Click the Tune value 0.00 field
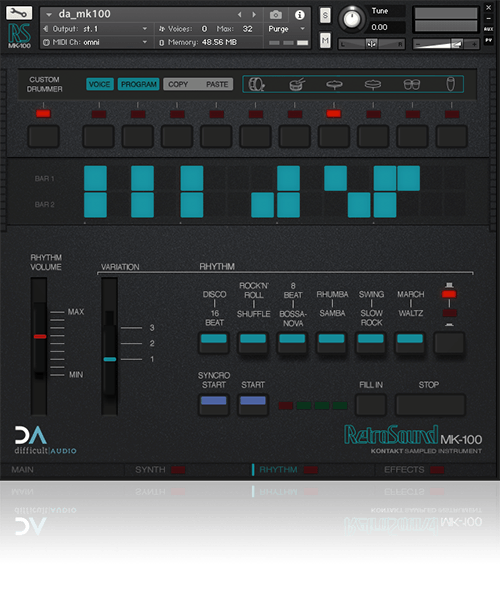Image resolution: width=500 pixels, height=589 pixels. tap(387, 27)
